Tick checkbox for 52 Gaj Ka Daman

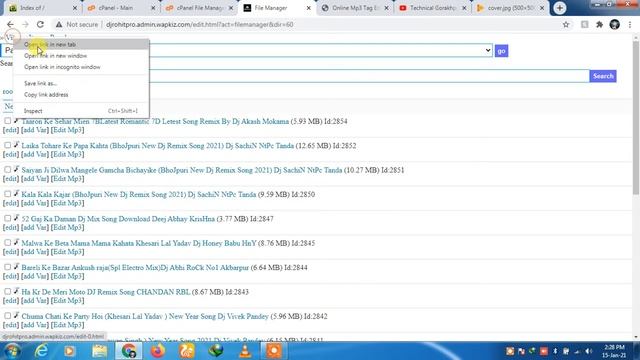coord(7,218)
